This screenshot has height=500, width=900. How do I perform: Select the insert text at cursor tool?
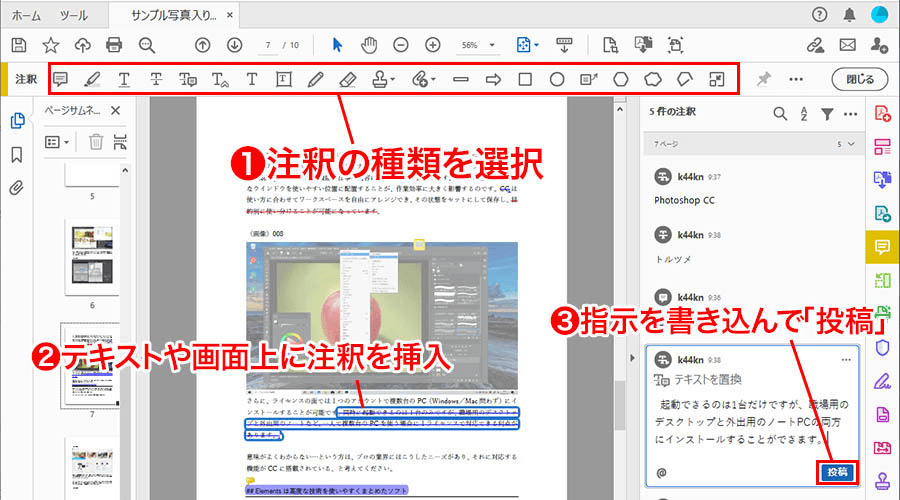(x=220, y=79)
